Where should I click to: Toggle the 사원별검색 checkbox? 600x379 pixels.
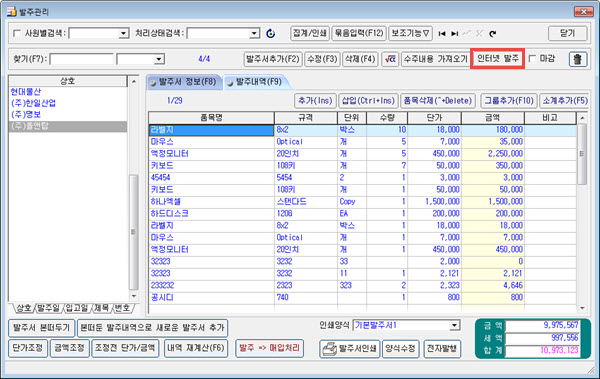17,33
